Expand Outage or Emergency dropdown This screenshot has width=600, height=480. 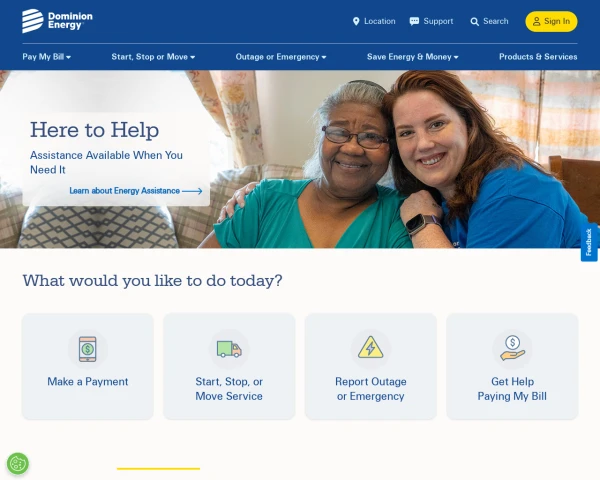[281, 57]
